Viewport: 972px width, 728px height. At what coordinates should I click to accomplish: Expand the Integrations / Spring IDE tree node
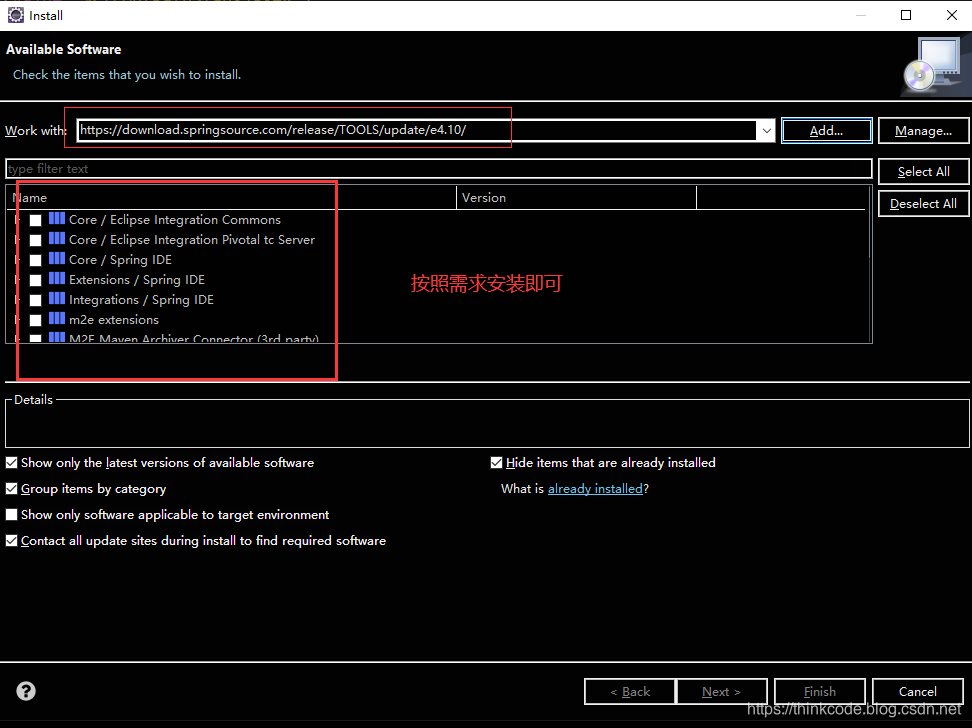(16, 300)
